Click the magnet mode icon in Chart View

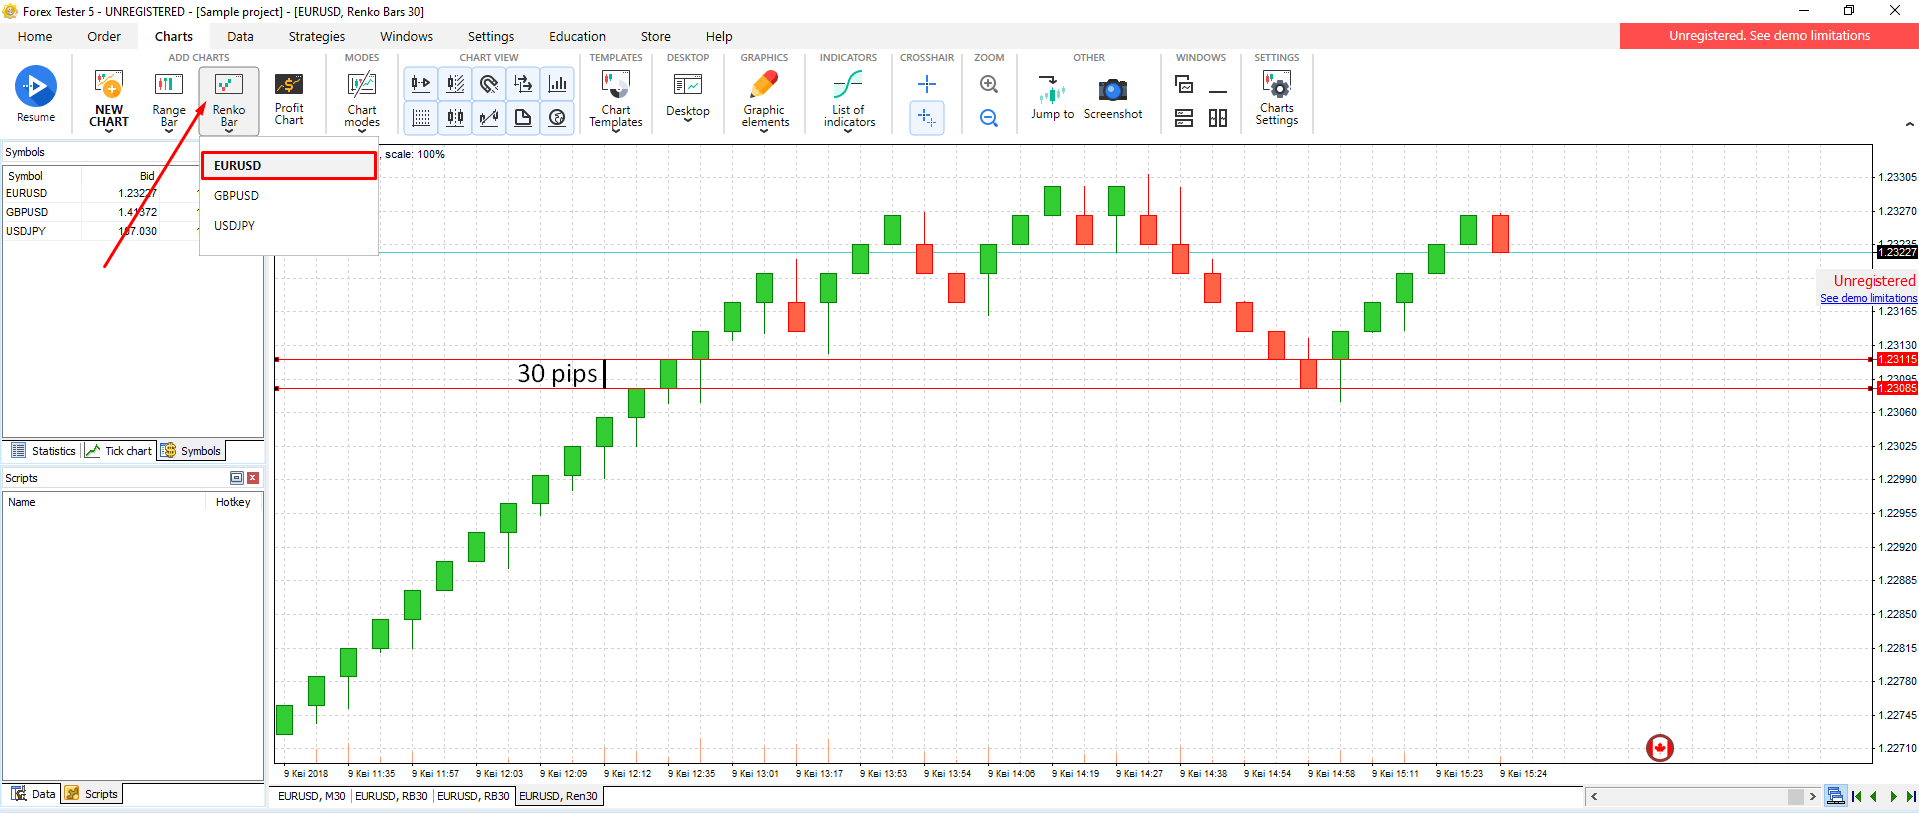tap(489, 84)
